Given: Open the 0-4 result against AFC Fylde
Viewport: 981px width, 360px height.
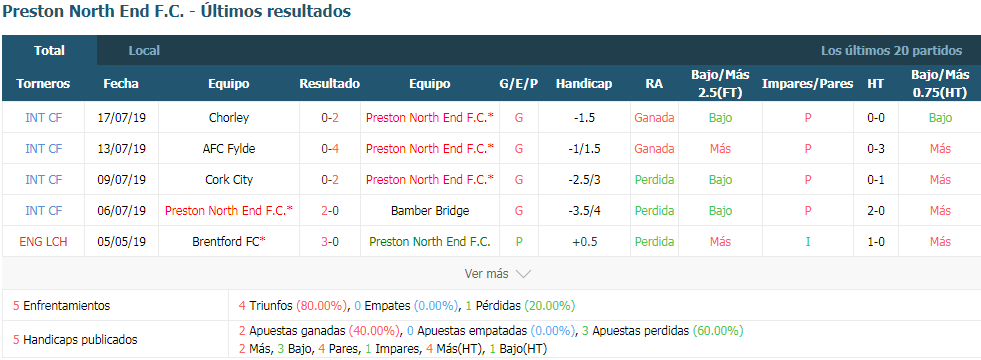Looking at the screenshot, I should (330, 148).
